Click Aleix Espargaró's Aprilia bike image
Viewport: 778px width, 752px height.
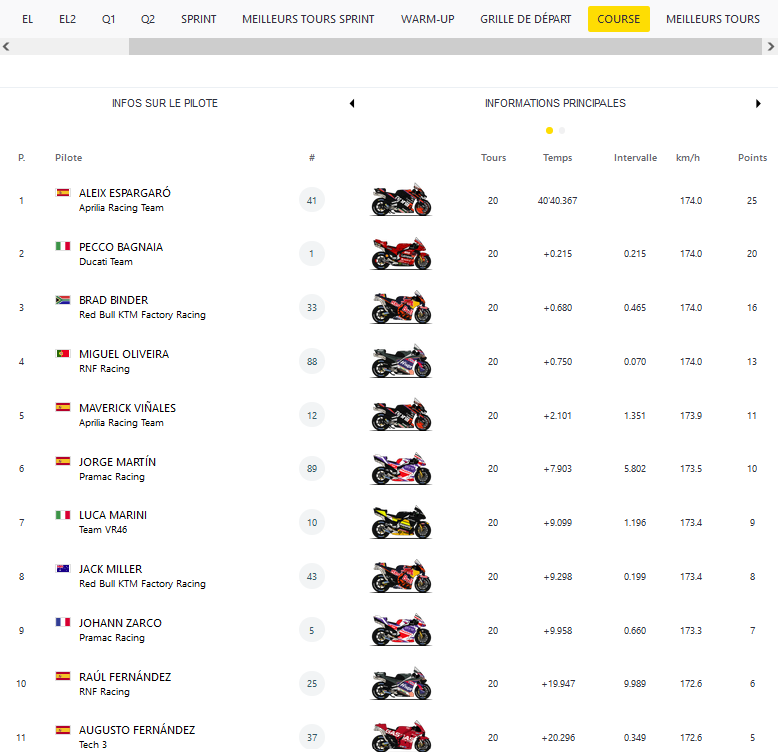(401, 200)
